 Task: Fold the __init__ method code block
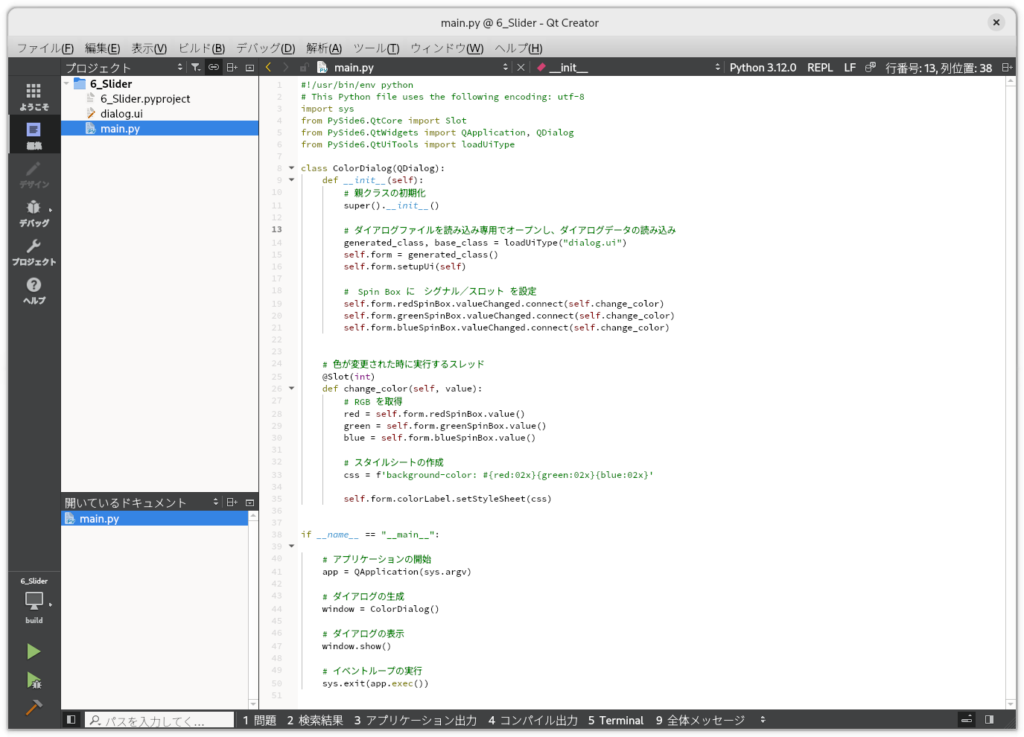click(x=291, y=180)
